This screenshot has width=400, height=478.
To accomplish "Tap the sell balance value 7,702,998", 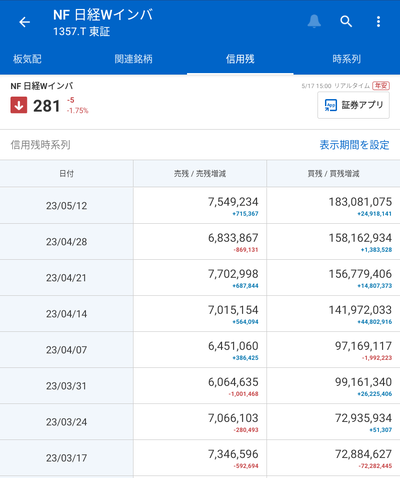I will (x=233, y=274).
